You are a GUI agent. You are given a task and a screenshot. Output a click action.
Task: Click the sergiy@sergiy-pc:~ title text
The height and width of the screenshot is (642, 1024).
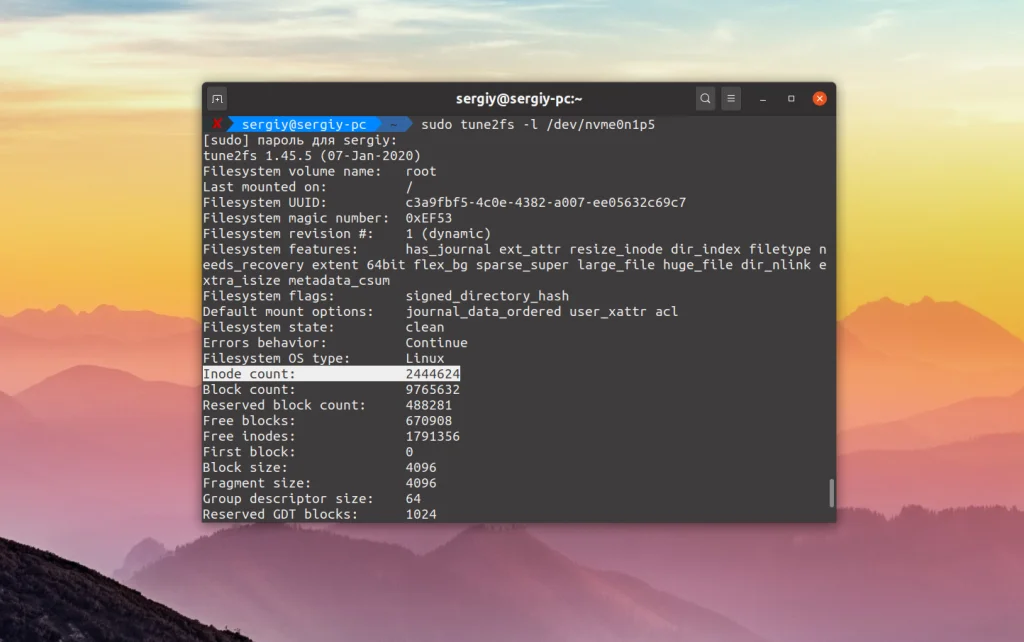point(520,98)
